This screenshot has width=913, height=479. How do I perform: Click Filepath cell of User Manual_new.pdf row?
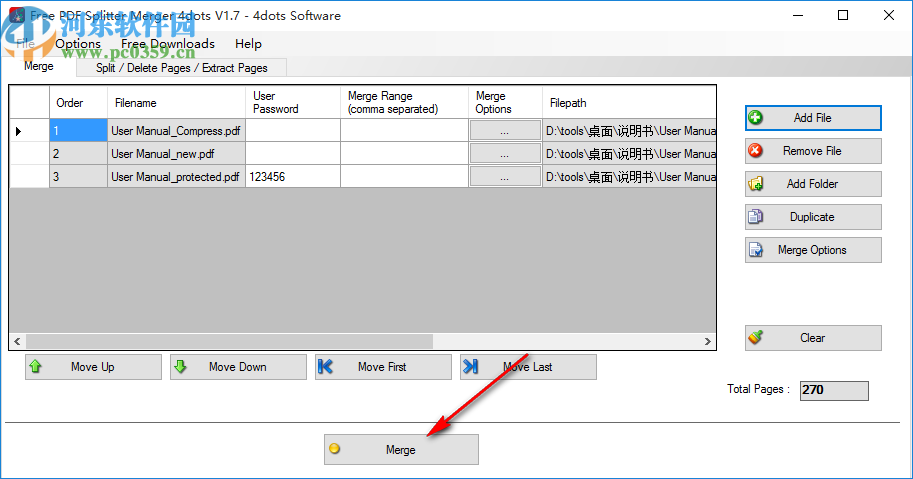click(x=629, y=154)
